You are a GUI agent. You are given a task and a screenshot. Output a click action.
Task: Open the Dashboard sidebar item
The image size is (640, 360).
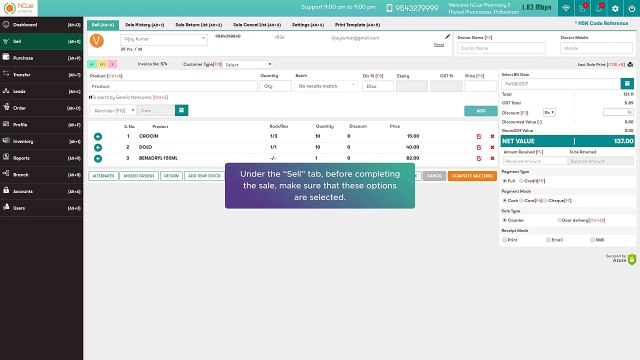click(x=41, y=25)
